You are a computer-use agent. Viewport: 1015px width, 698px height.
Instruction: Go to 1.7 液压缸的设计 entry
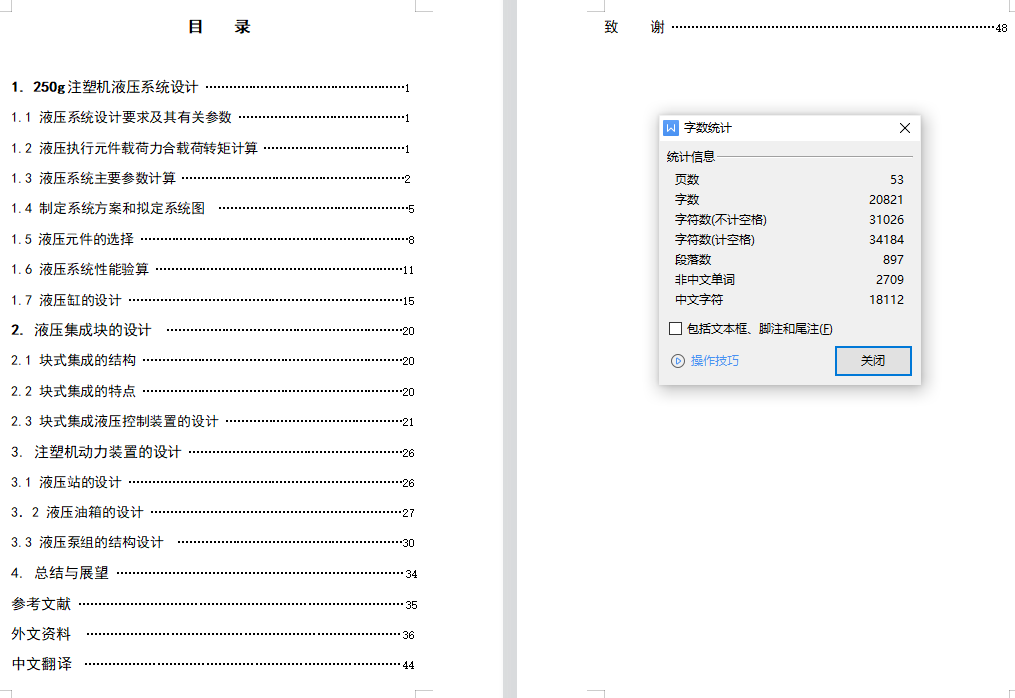pyautogui.click(x=66, y=300)
